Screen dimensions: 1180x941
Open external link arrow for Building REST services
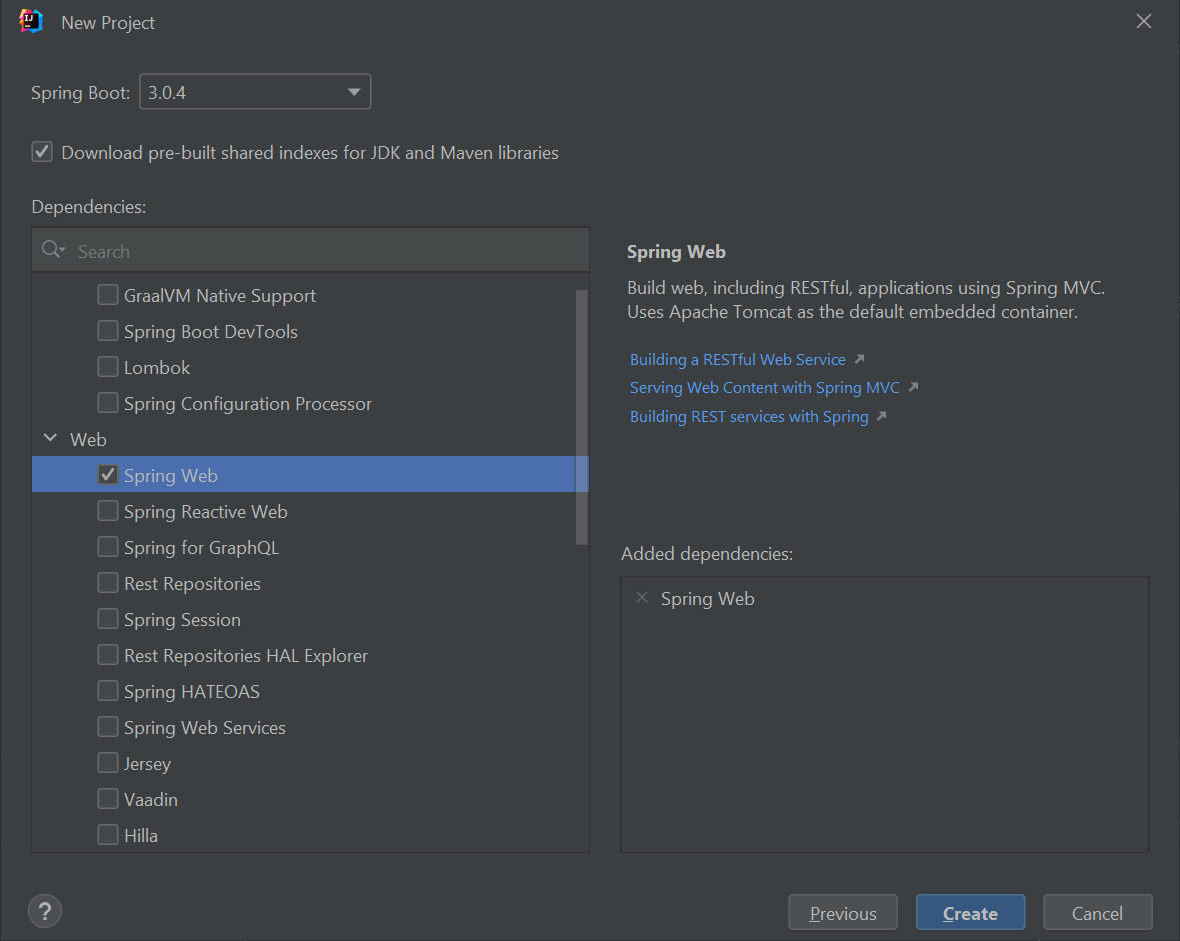881,416
